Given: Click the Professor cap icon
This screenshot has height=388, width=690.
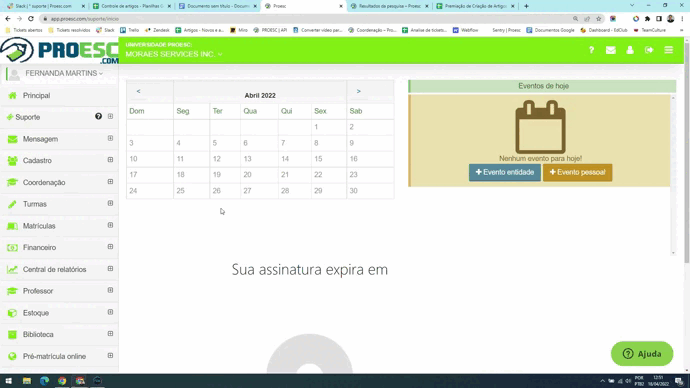Looking at the screenshot, I should 12,291.
